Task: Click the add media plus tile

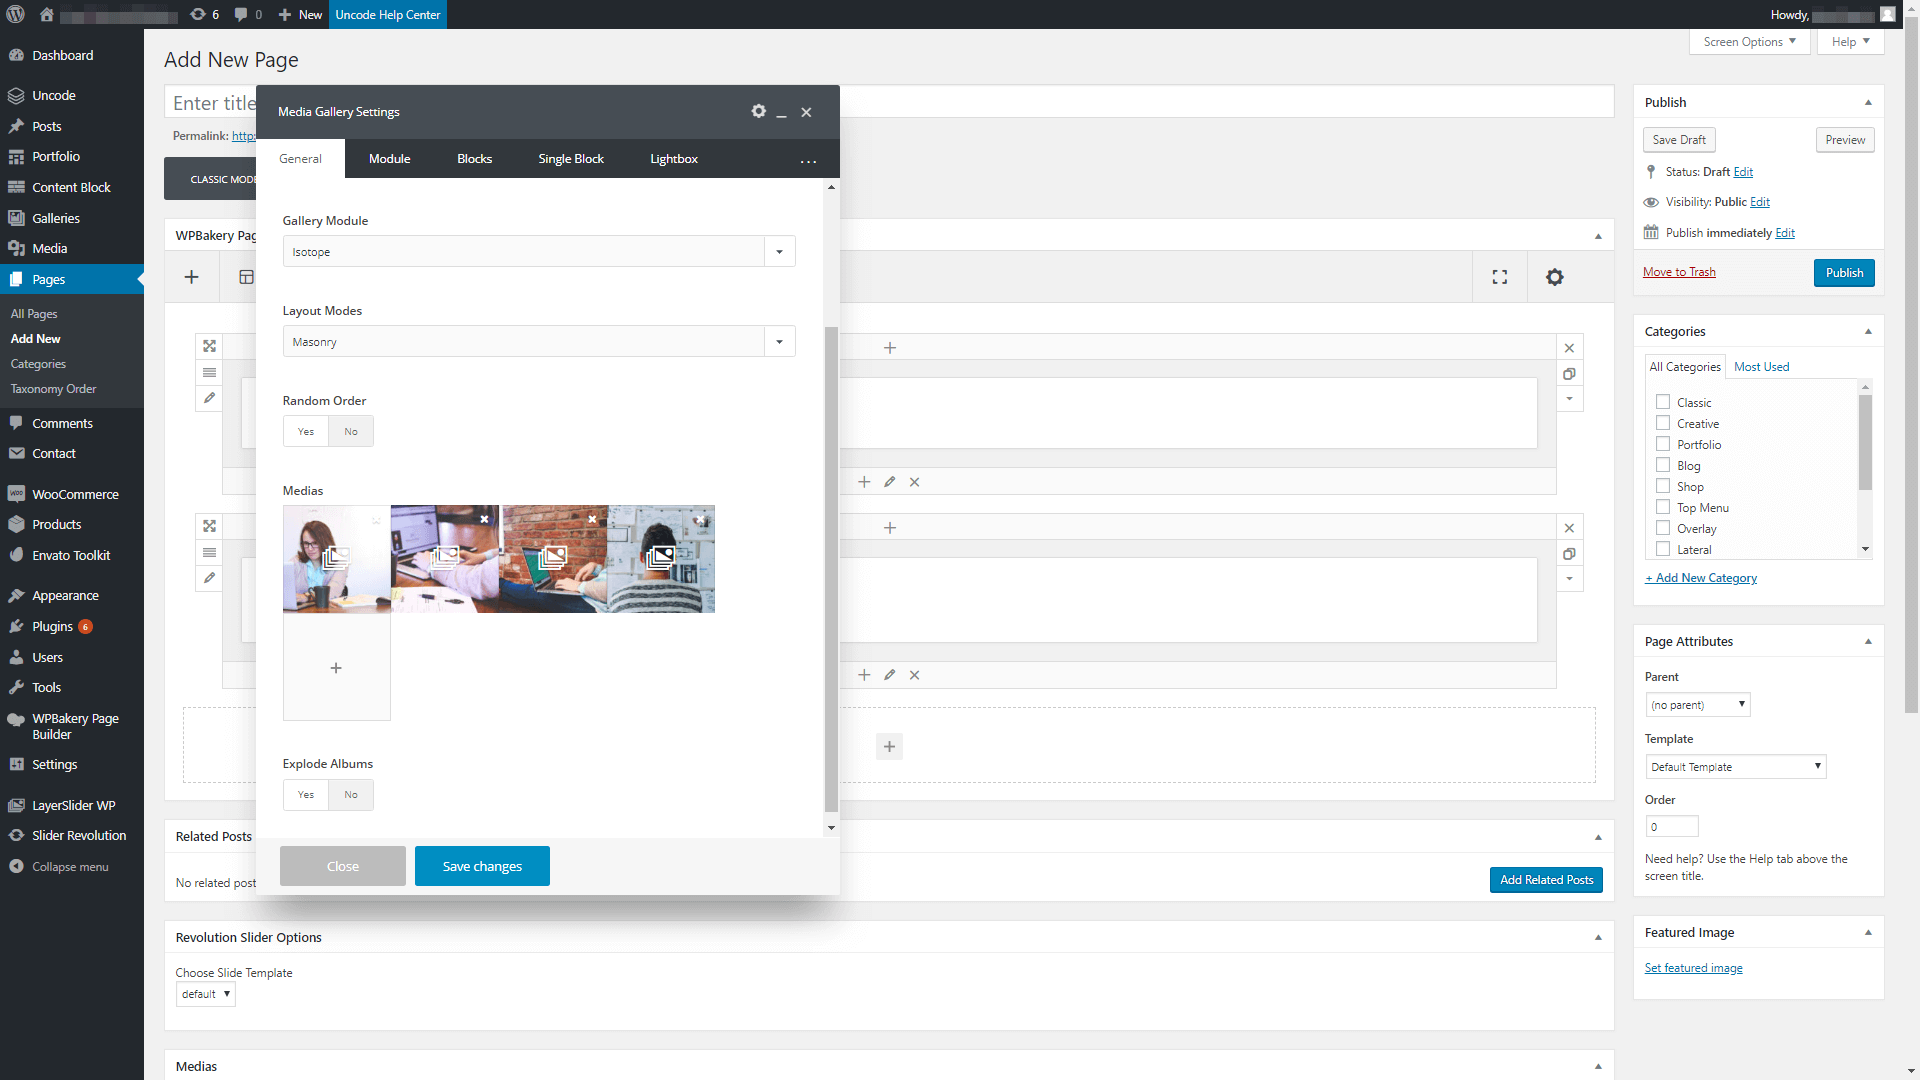Action: pos(337,667)
